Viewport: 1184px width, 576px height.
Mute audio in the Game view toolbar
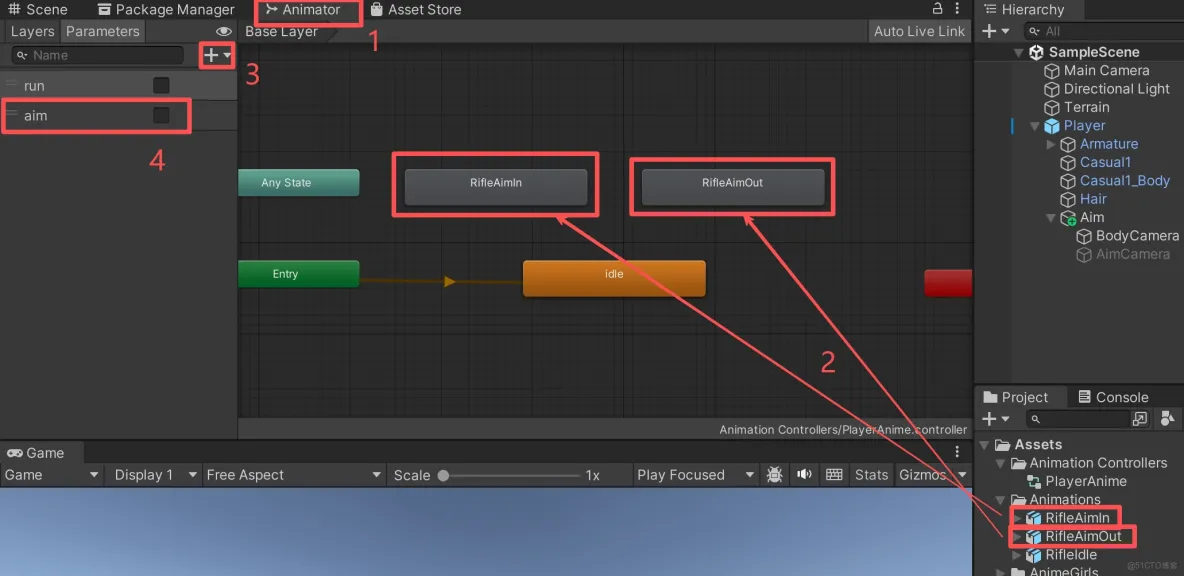pos(804,474)
